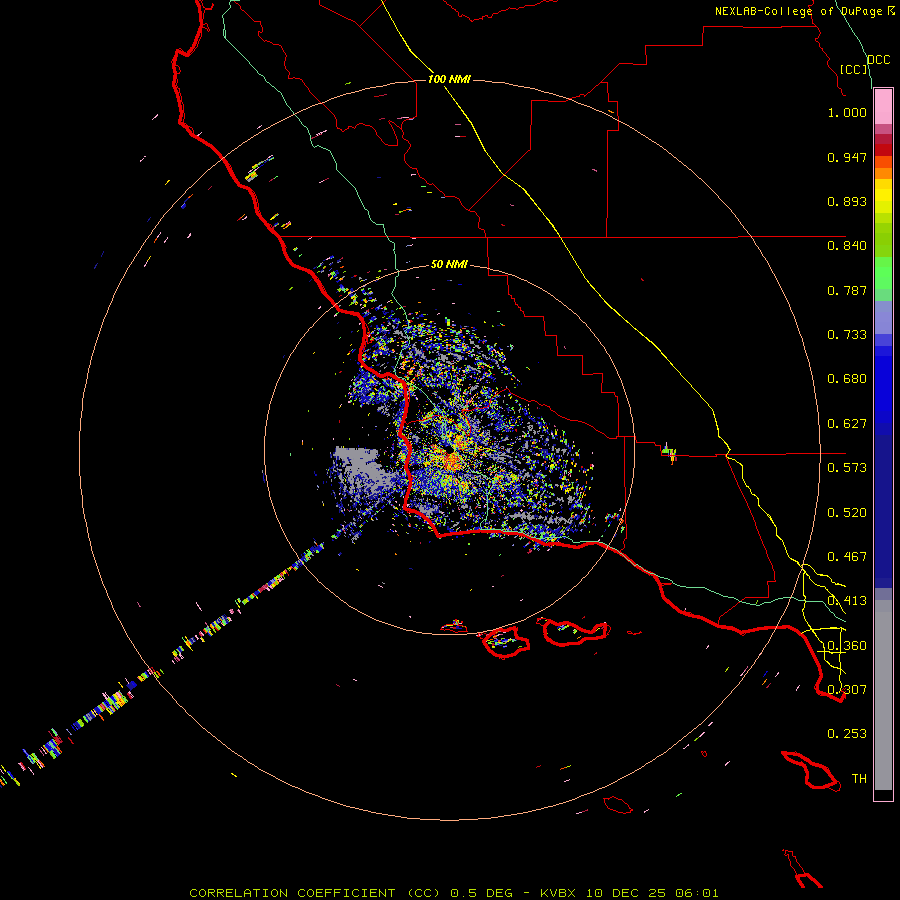
Task: Click the TH threshold legend label
Action: (859, 779)
